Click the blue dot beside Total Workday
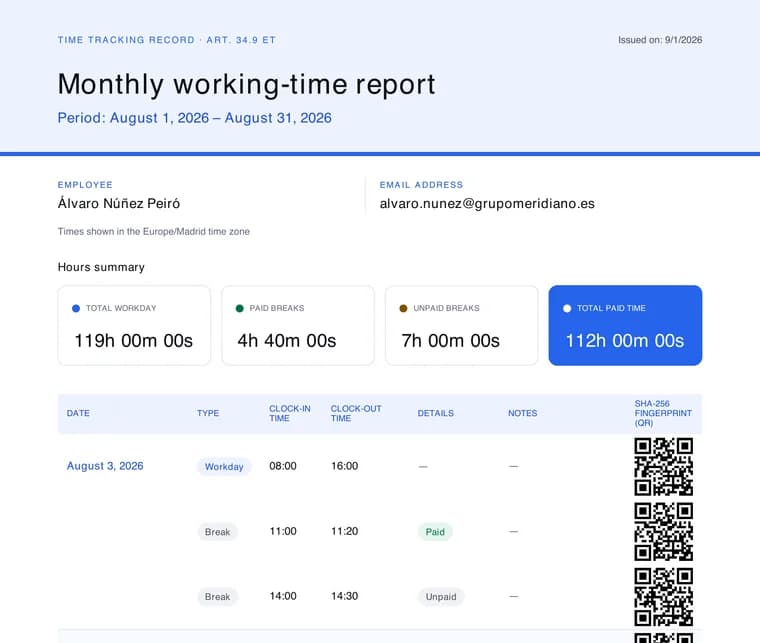Viewport: 760px width, 643px height. pos(76,308)
